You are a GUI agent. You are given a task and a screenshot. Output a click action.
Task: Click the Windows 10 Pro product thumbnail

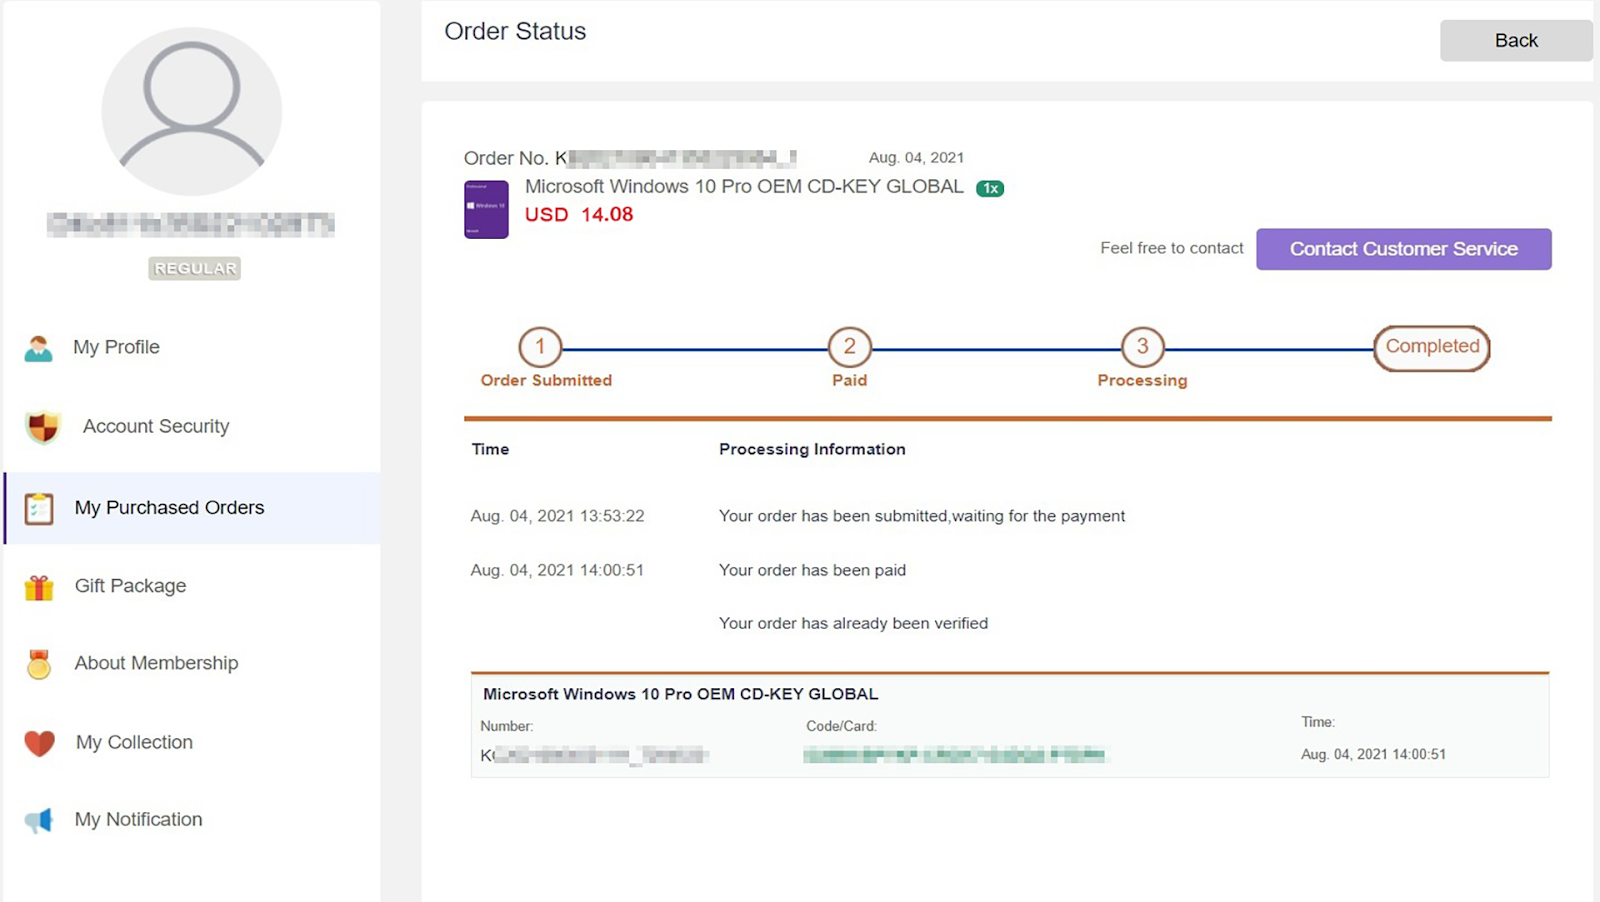click(486, 209)
